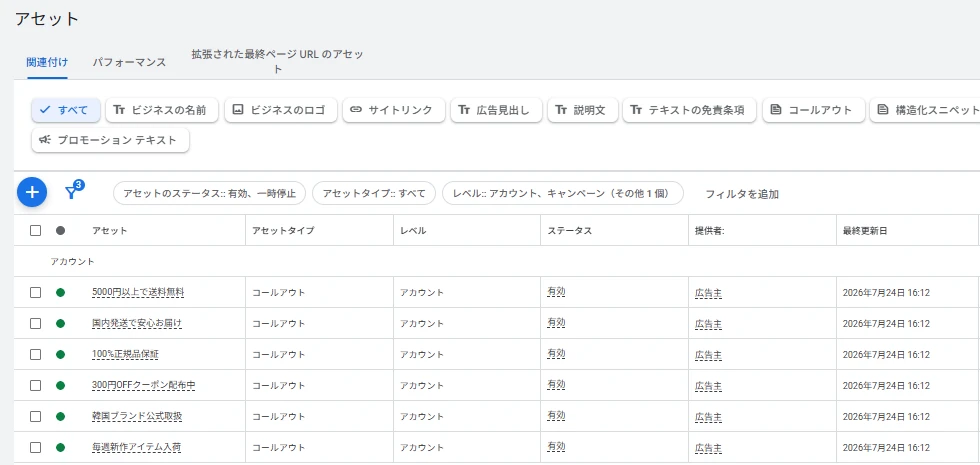980x465 pixels.
Task: Filter by テキストの免責条項 chip
Action: click(x=689, y=110)
